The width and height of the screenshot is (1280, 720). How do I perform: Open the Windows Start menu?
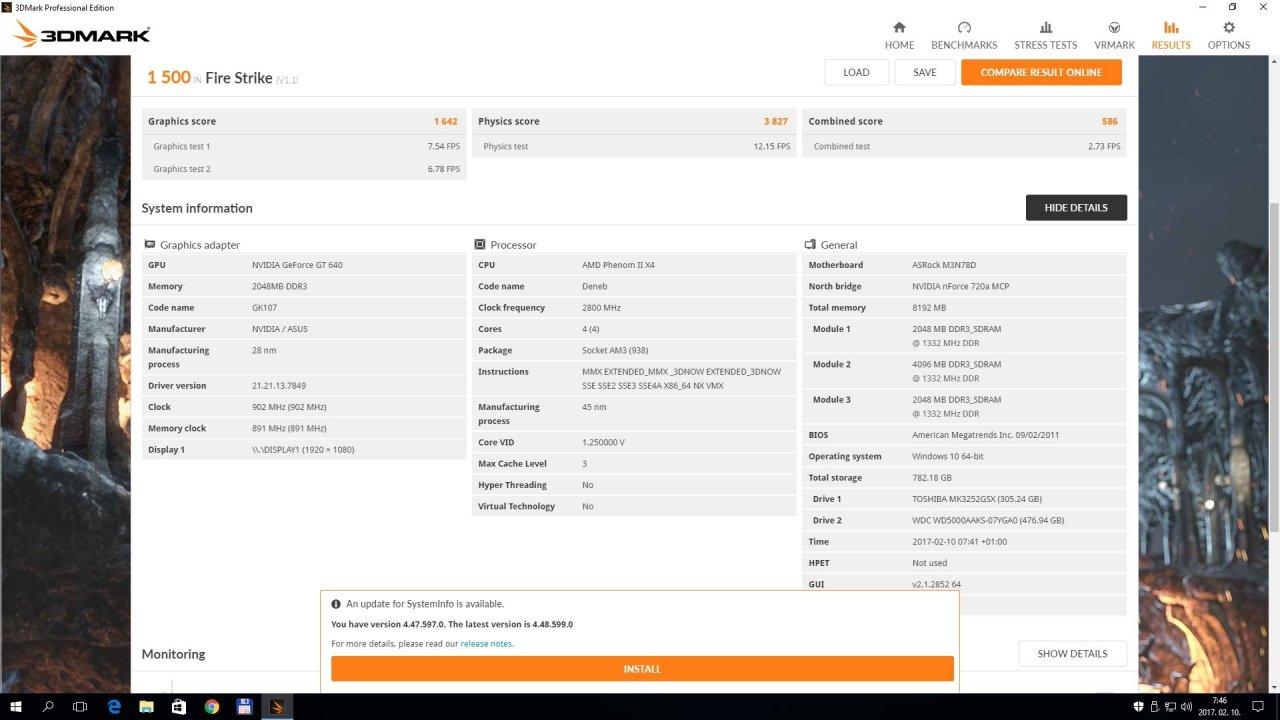click(16, 706)
